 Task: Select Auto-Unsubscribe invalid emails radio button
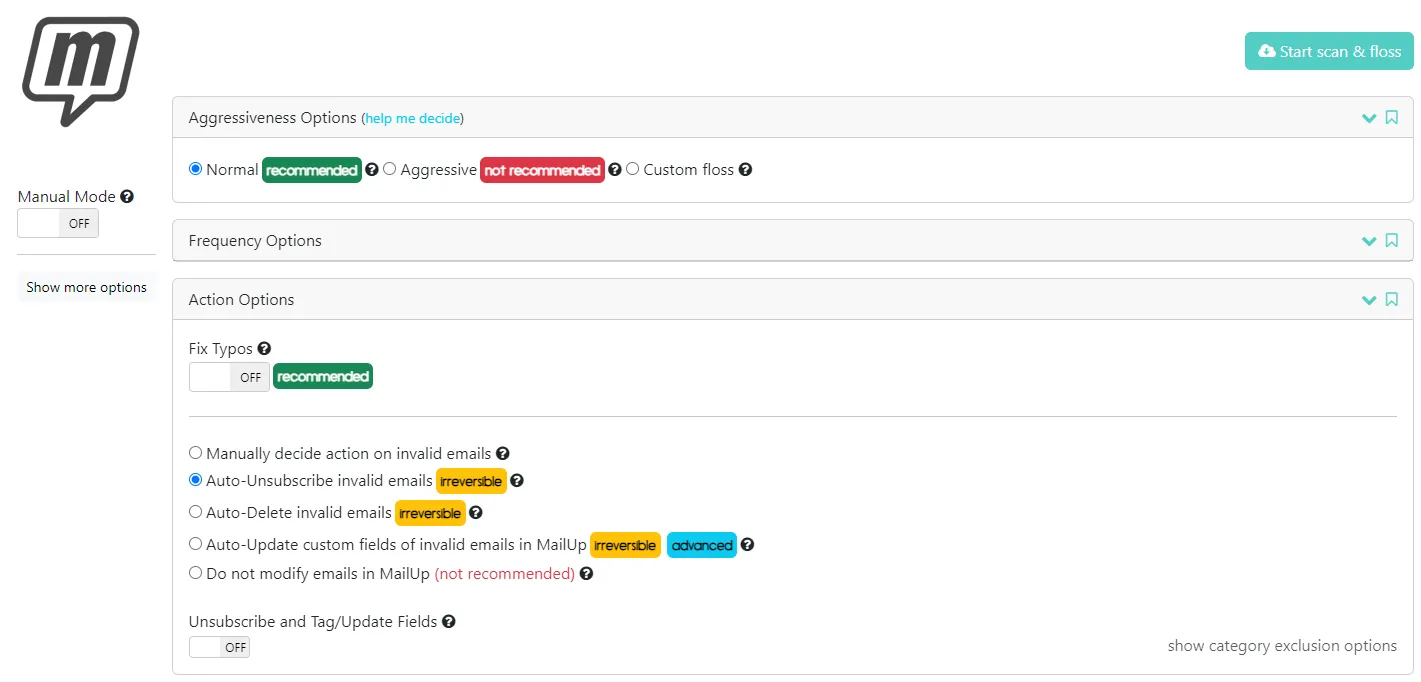point(195,480)
